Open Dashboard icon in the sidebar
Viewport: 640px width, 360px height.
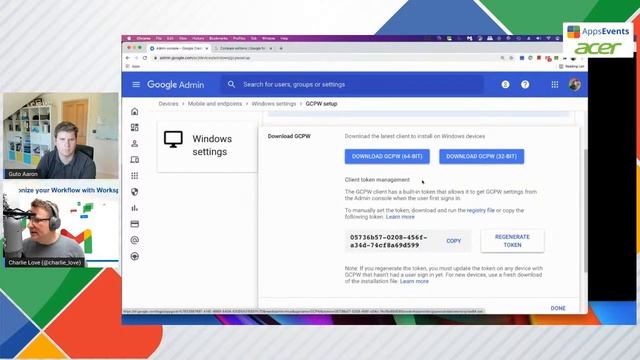pos(135,127)
